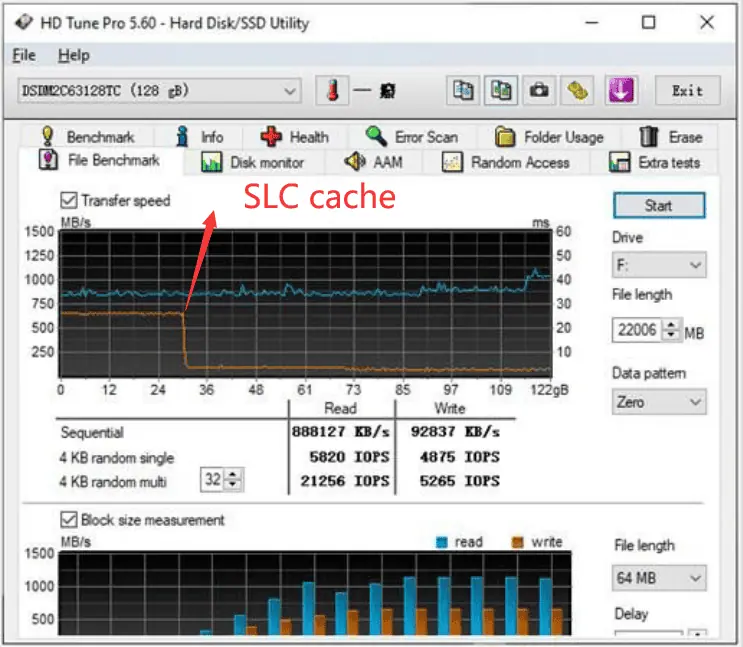Click the blue read legend swatch
The image size is (743, 647).
(442, 542)
